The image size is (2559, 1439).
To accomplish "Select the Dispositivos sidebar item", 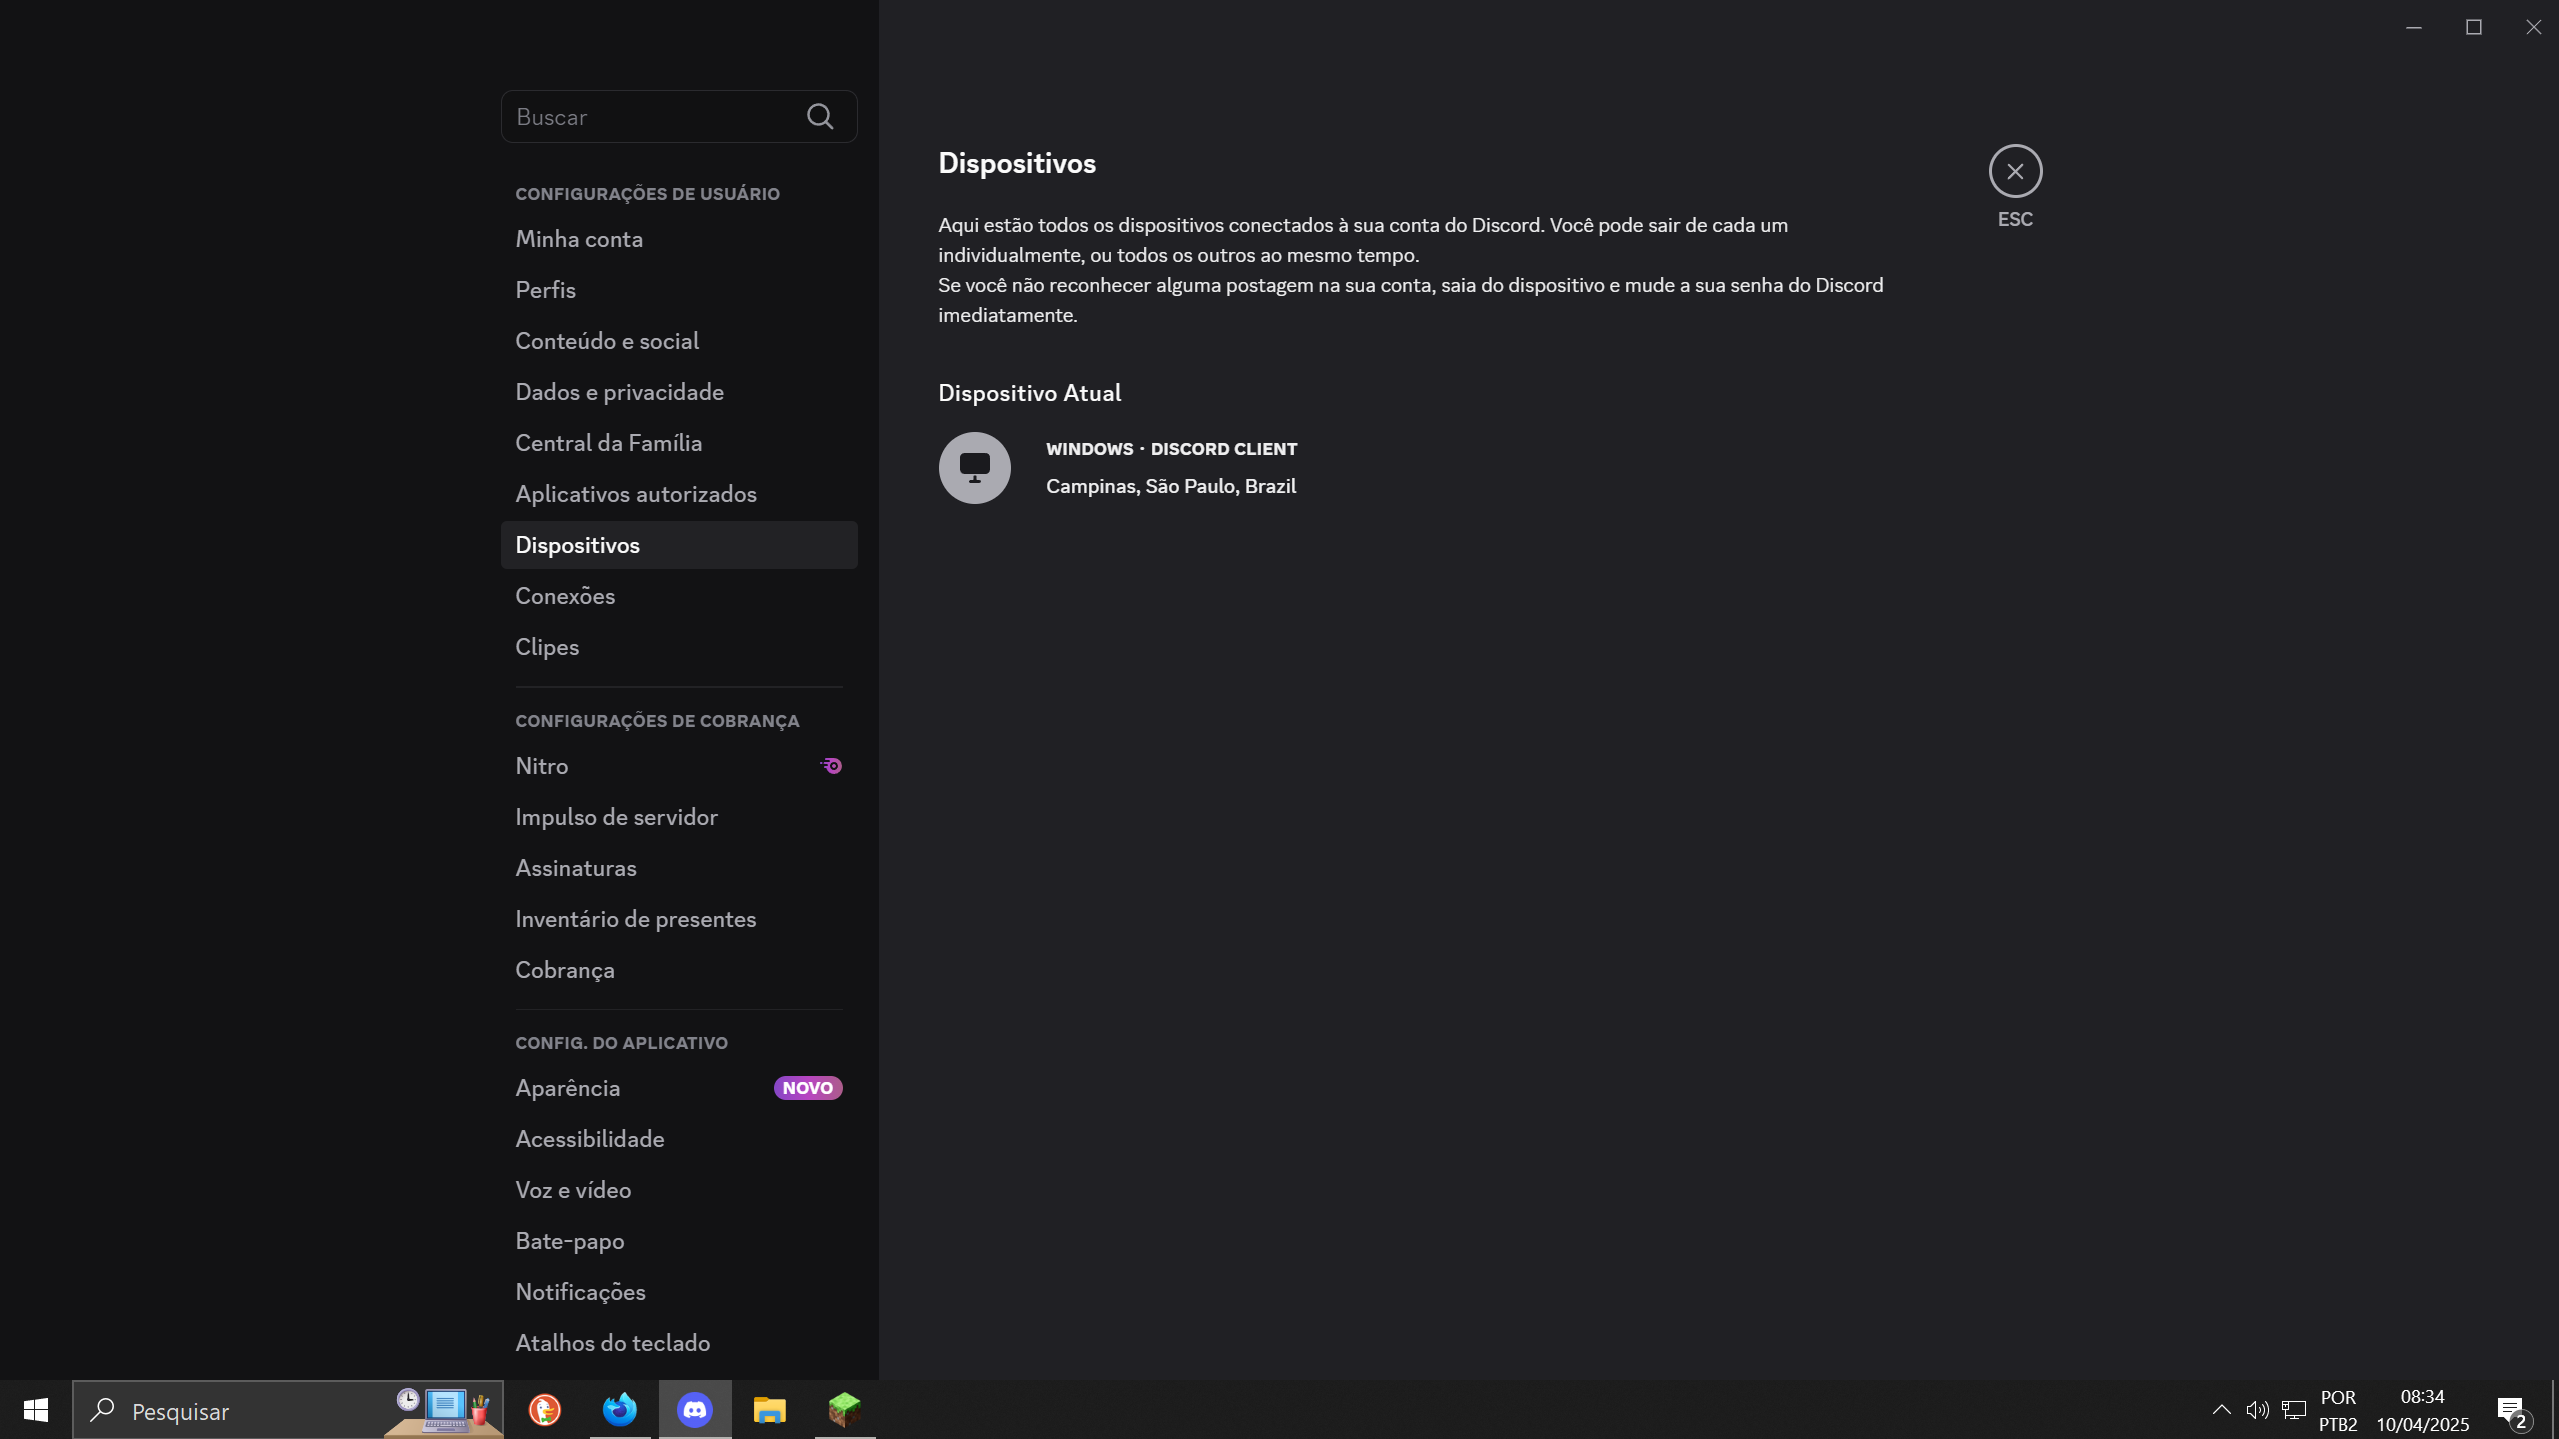I will [679, 545].
